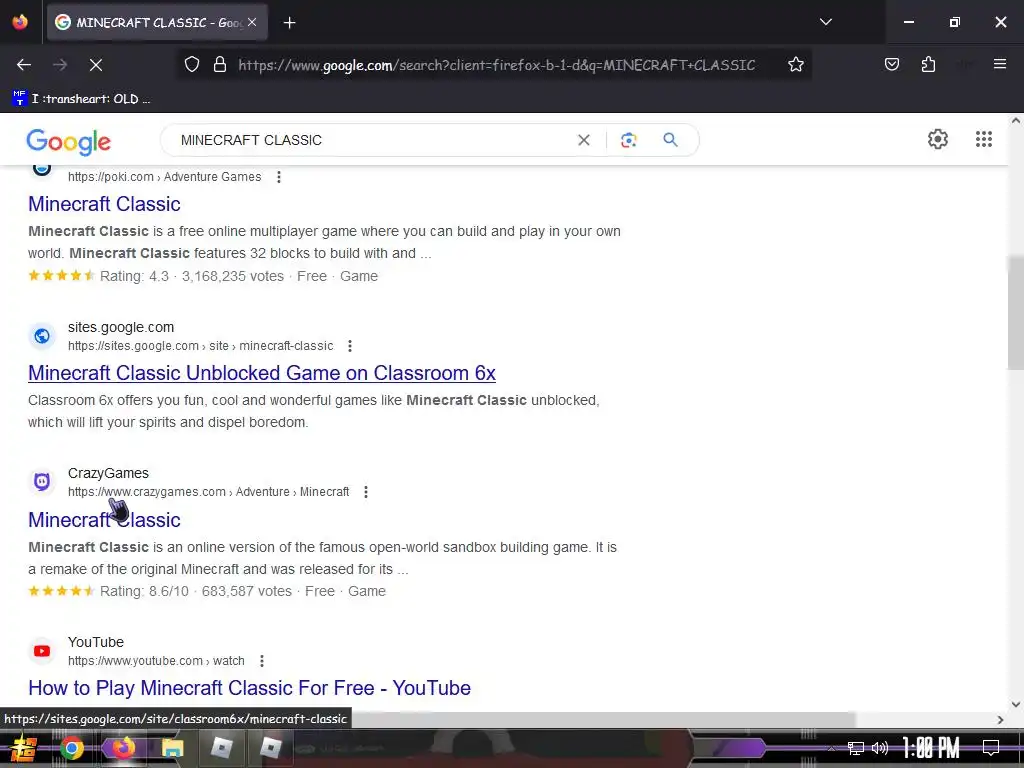Go to the Google homepage logo
Screen dimensions: 1024x768
click(69, 141)
